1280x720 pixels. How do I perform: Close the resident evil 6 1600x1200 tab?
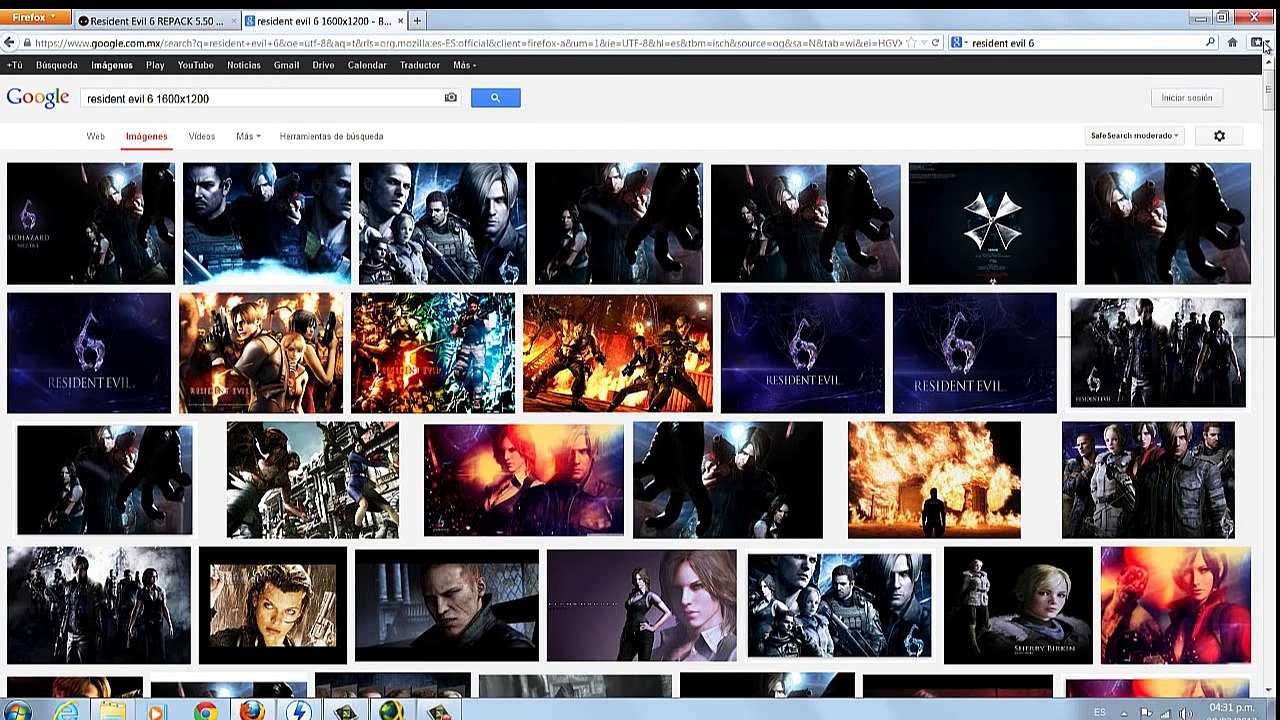coord(400,21)
